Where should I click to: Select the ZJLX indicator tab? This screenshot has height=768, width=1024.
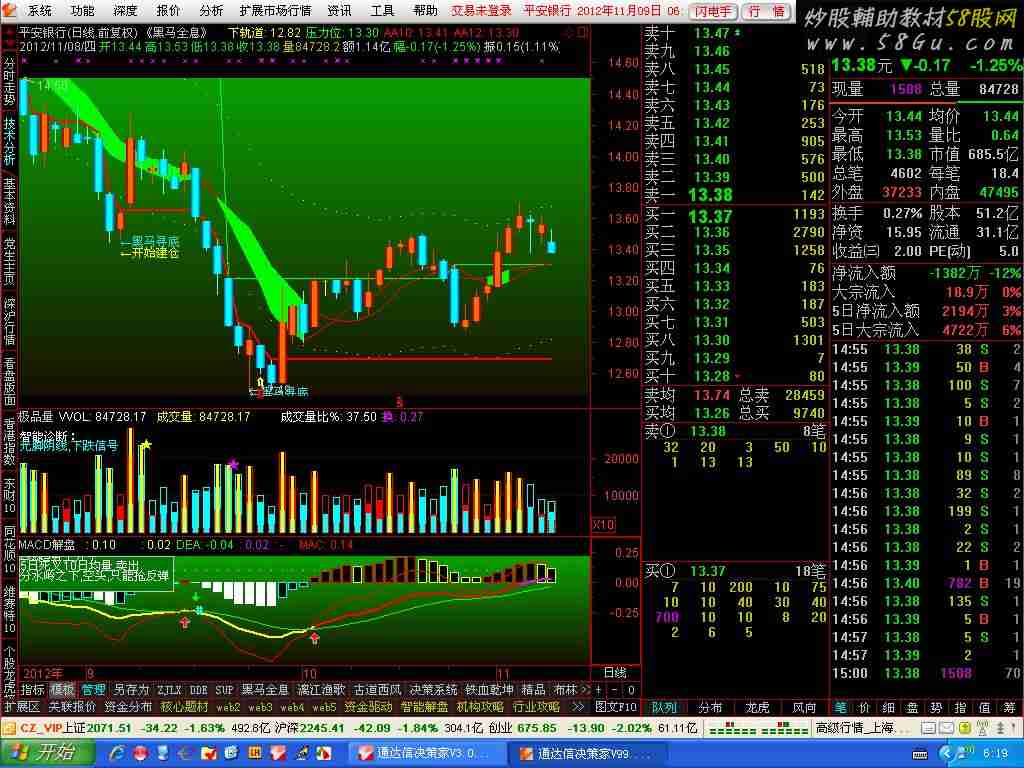169,690
